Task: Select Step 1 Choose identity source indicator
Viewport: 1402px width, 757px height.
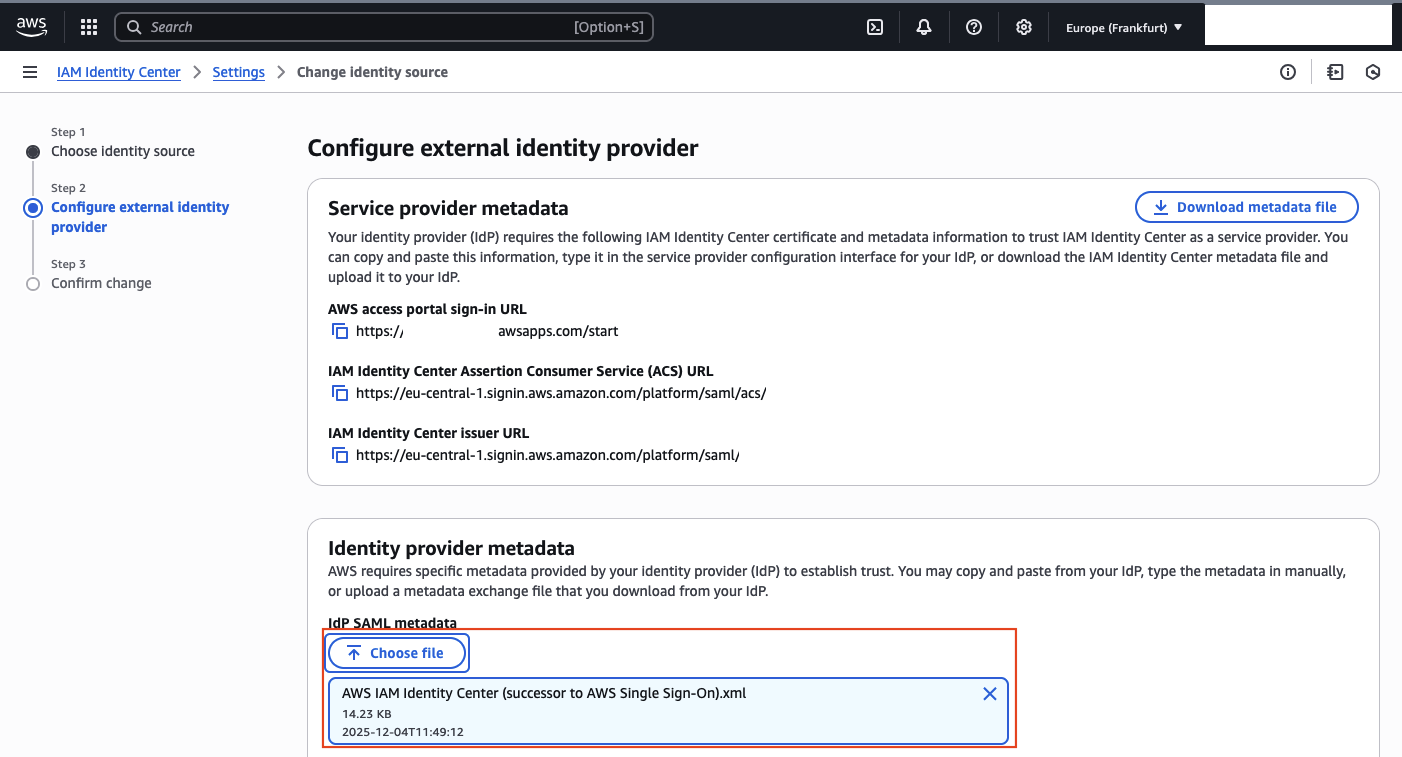Action: coord(33,151)
